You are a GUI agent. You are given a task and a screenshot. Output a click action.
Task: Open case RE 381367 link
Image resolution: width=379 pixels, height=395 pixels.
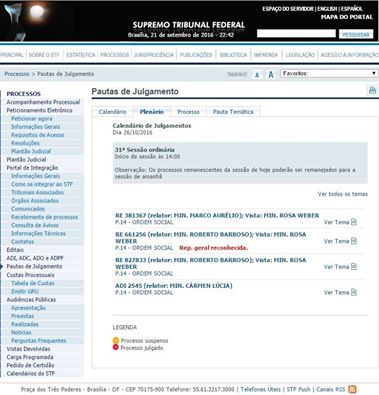click(x=217, y=216)
